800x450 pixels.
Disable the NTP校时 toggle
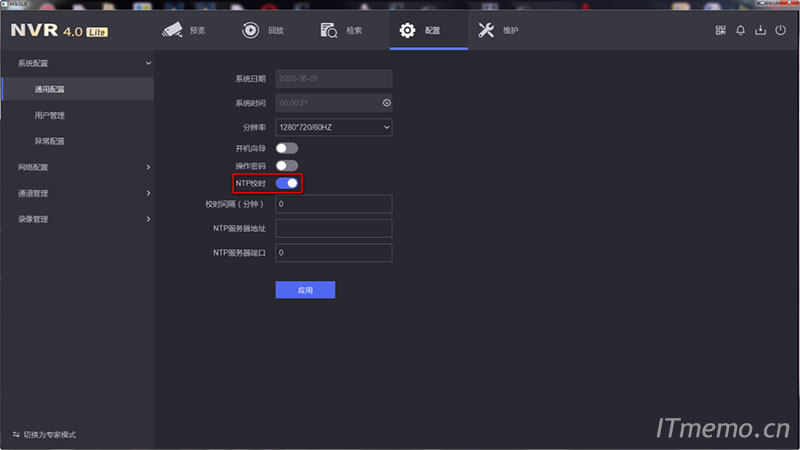287,183
